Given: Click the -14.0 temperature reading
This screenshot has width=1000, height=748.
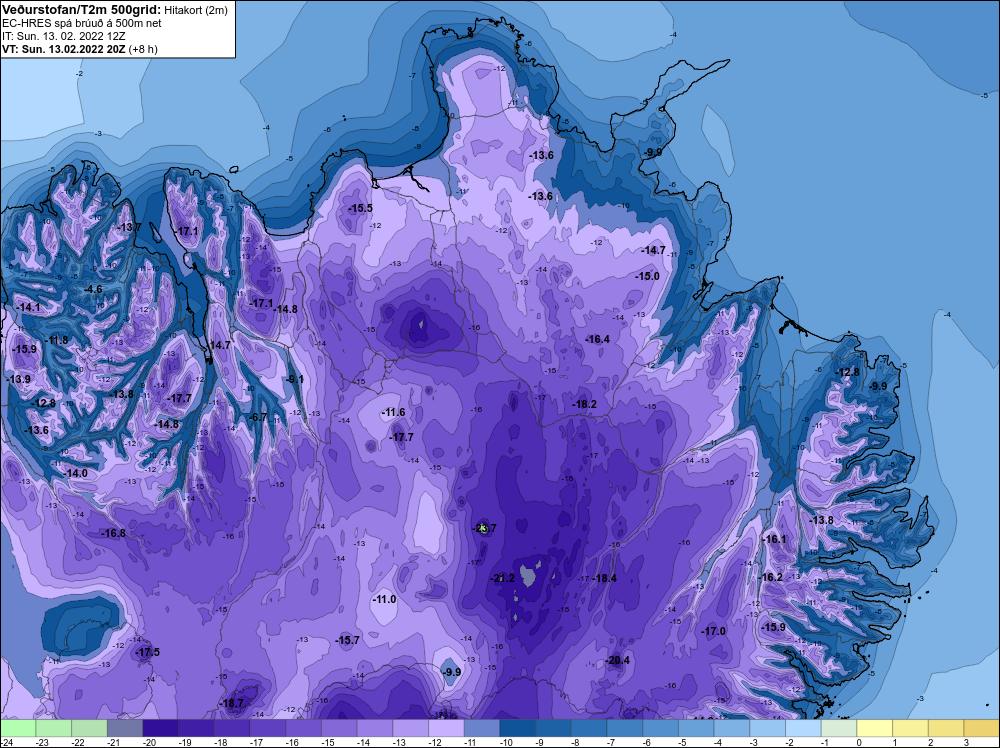Looking at the screenshot, I should [x=76, y=473].
